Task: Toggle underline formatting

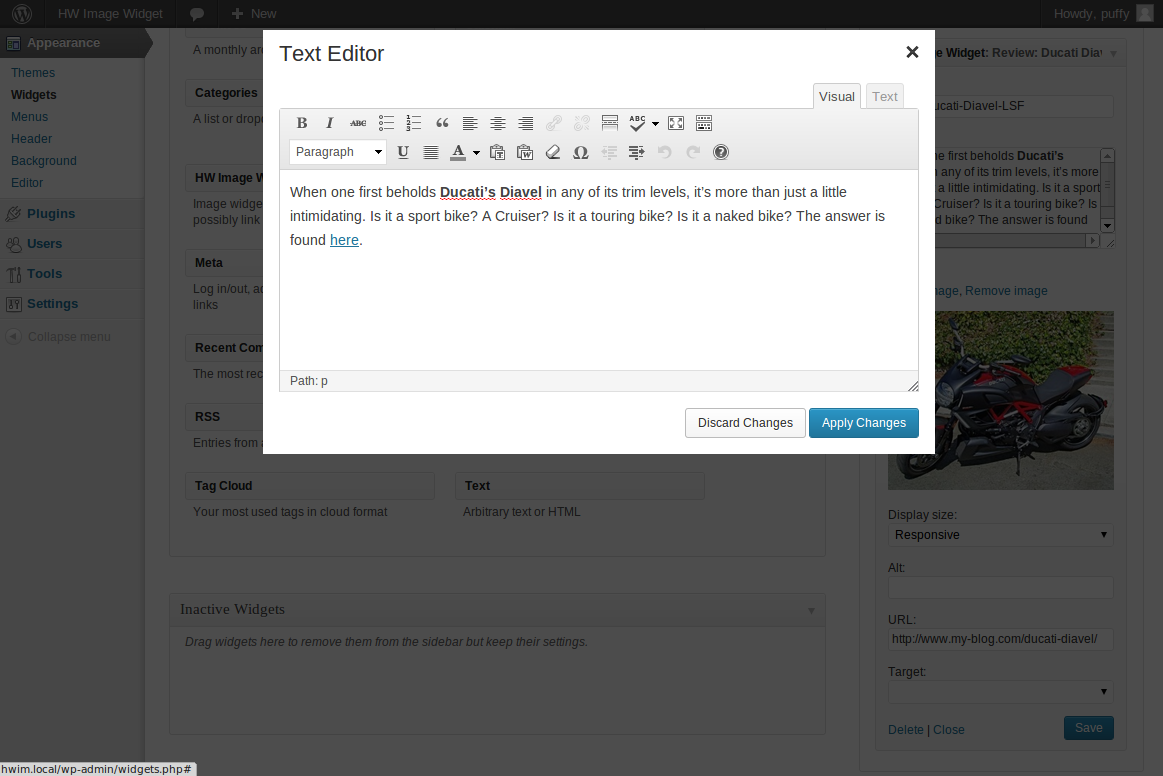Action: [x=403, y=152]
